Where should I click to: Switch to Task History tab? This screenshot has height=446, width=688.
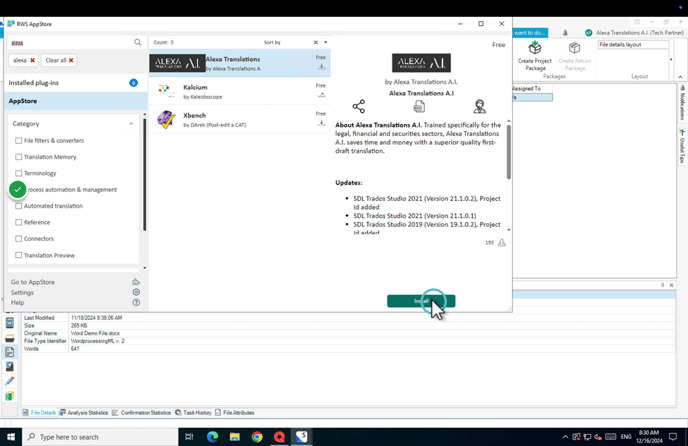pos(193,413)
